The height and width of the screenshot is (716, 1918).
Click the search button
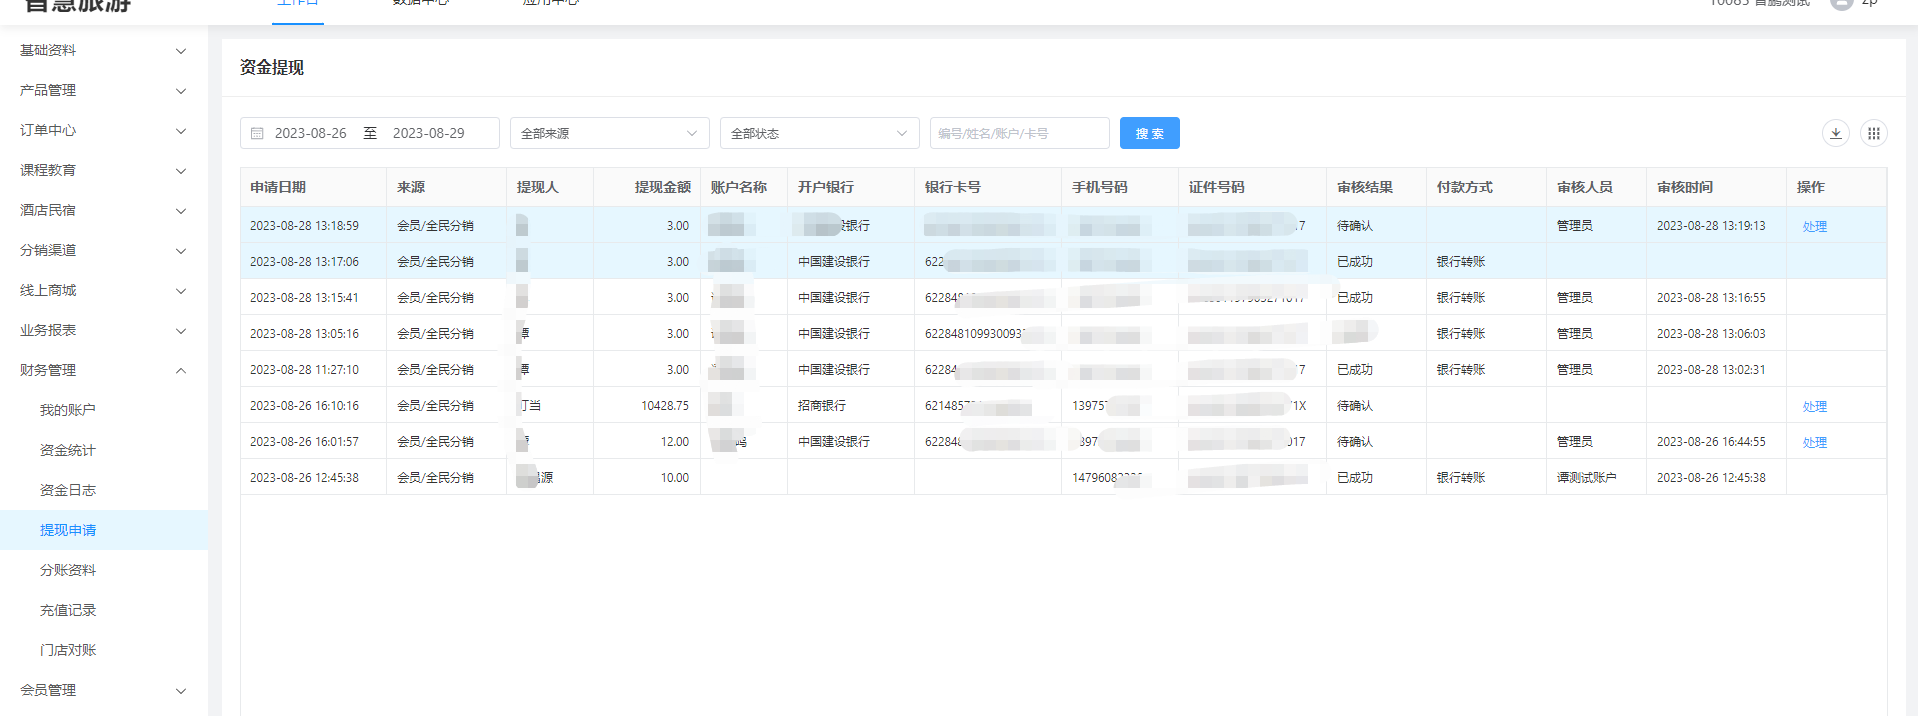point(1149,133)
